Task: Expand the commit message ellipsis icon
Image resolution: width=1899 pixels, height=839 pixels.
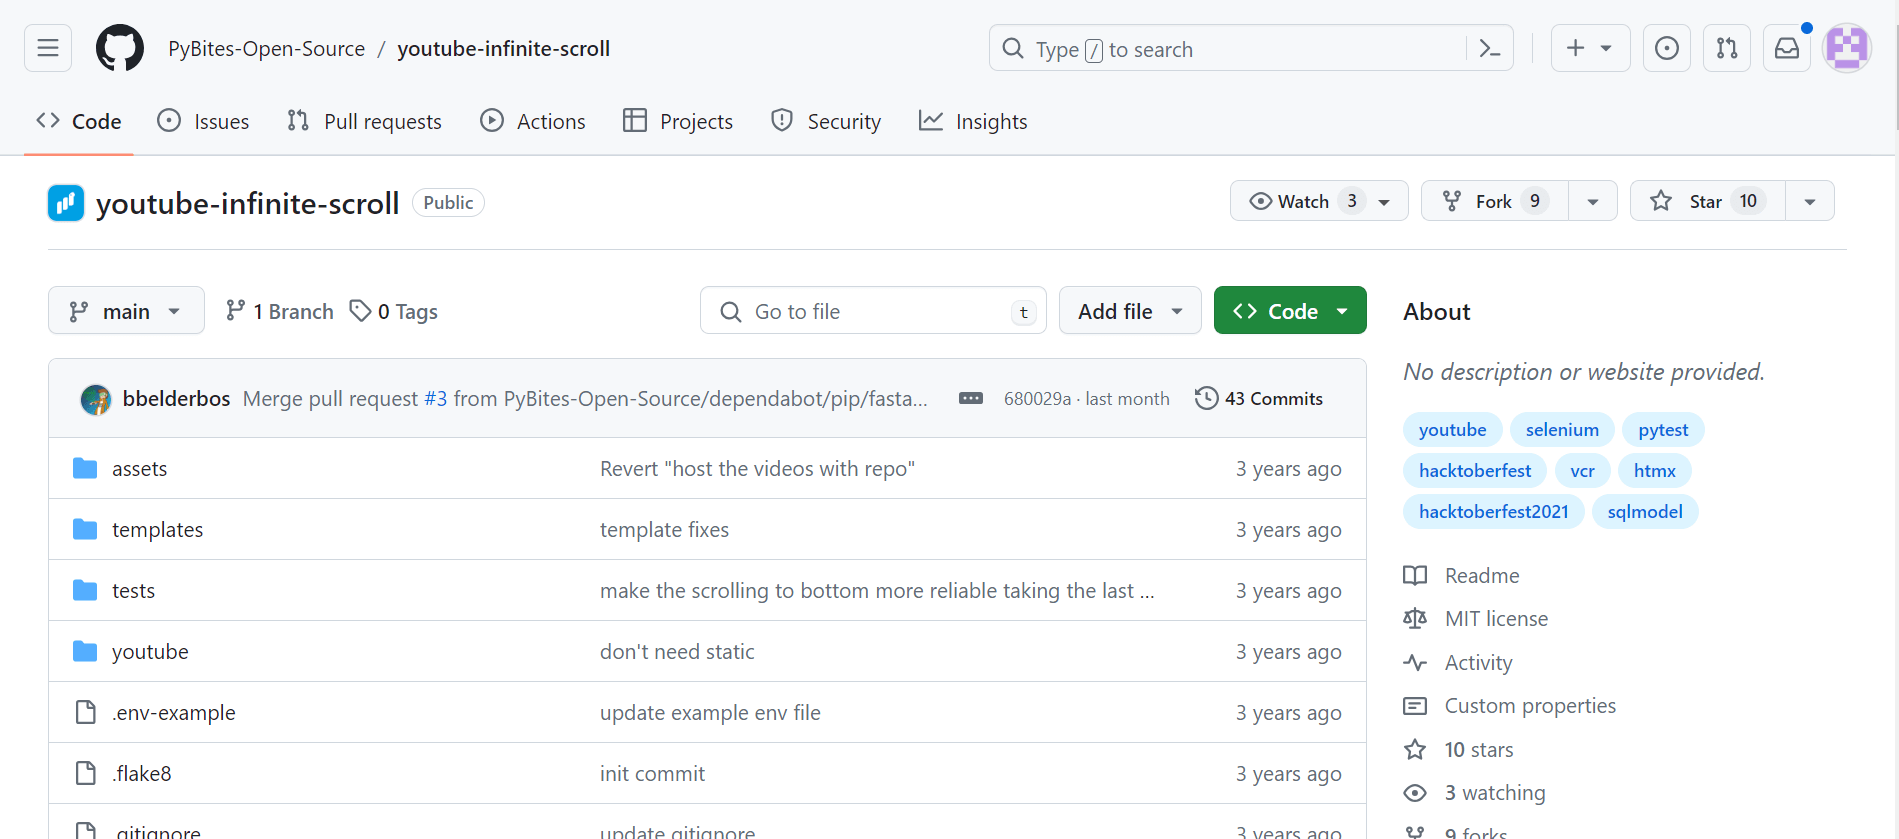Action: click(970, 398)
